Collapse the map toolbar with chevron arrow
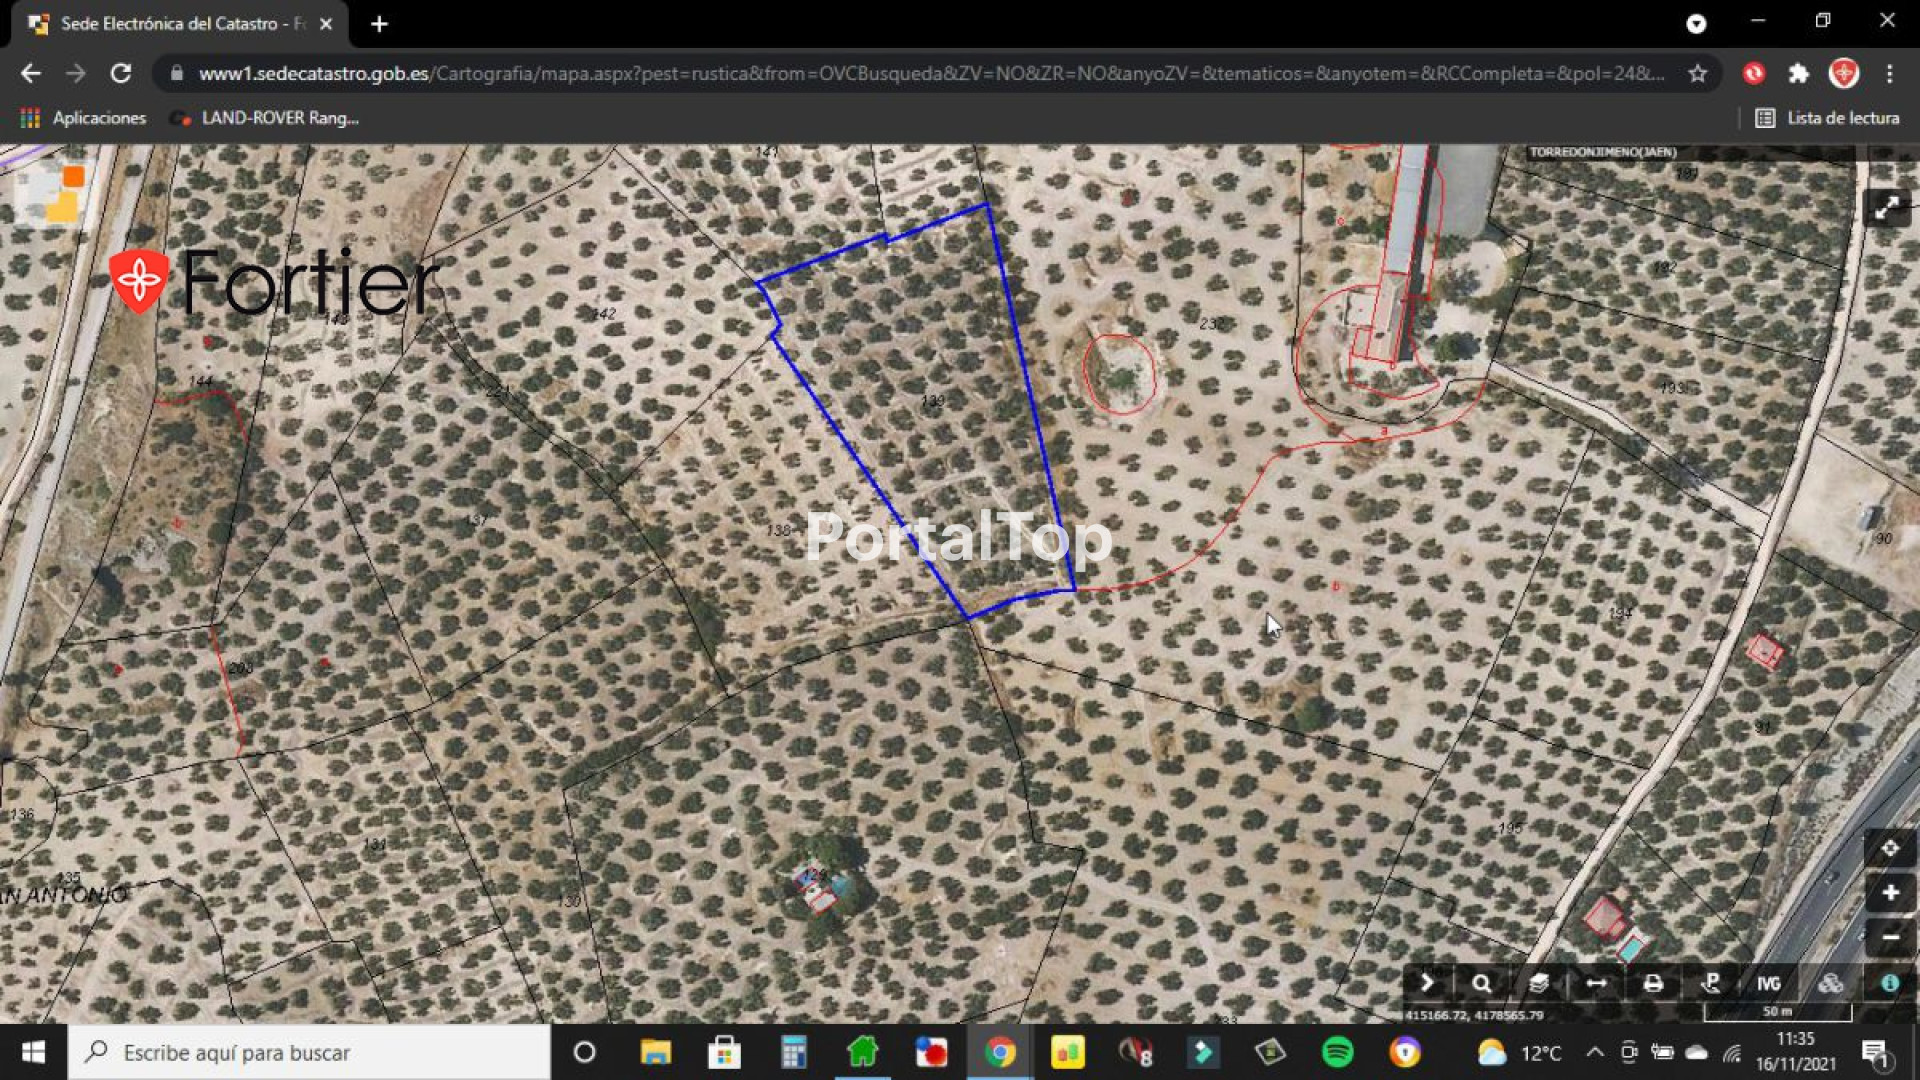The image size is (1920, 1080). (x=1427, y=984)
